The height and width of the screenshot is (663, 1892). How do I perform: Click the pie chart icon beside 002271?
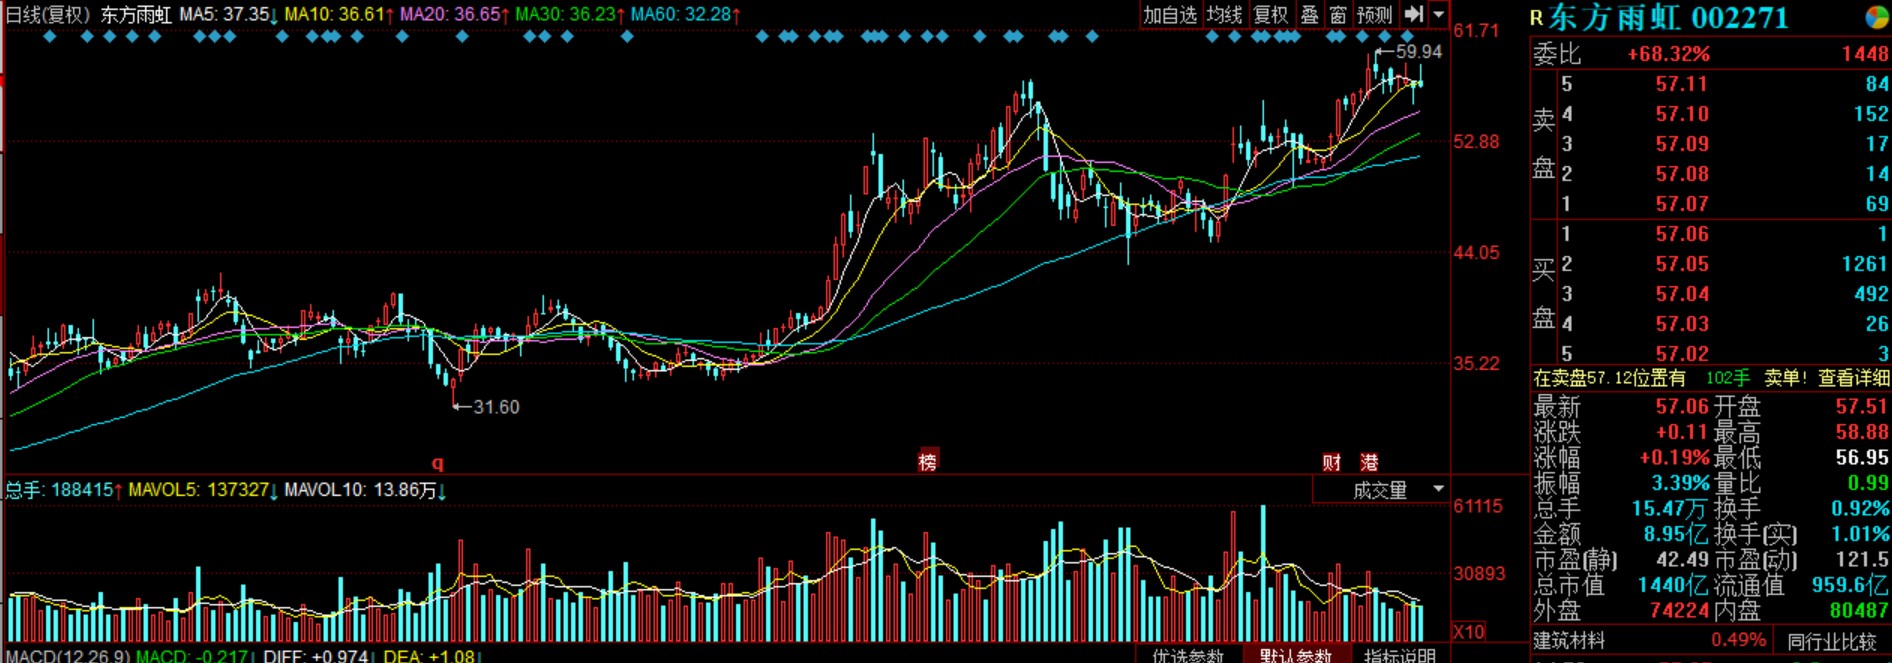1877,17
